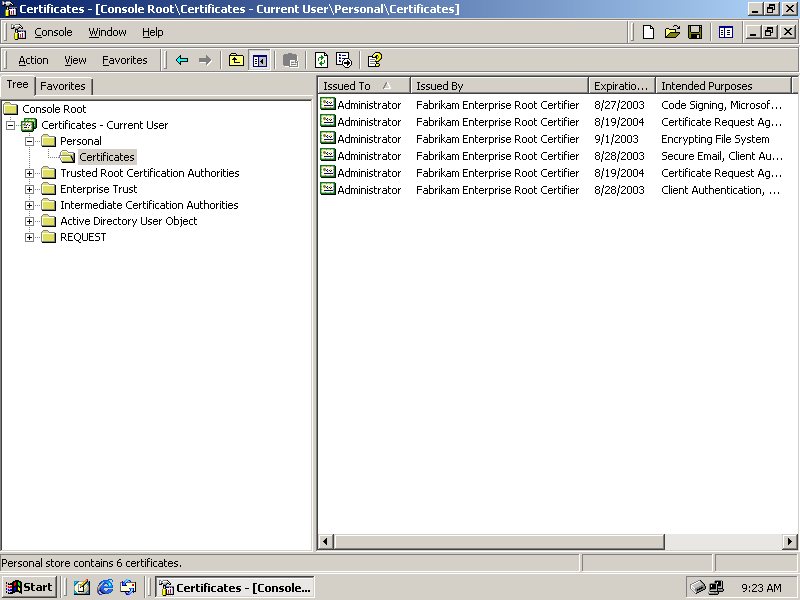
Task: Switch to the Favorites tab
Action: tap(63, 86)
